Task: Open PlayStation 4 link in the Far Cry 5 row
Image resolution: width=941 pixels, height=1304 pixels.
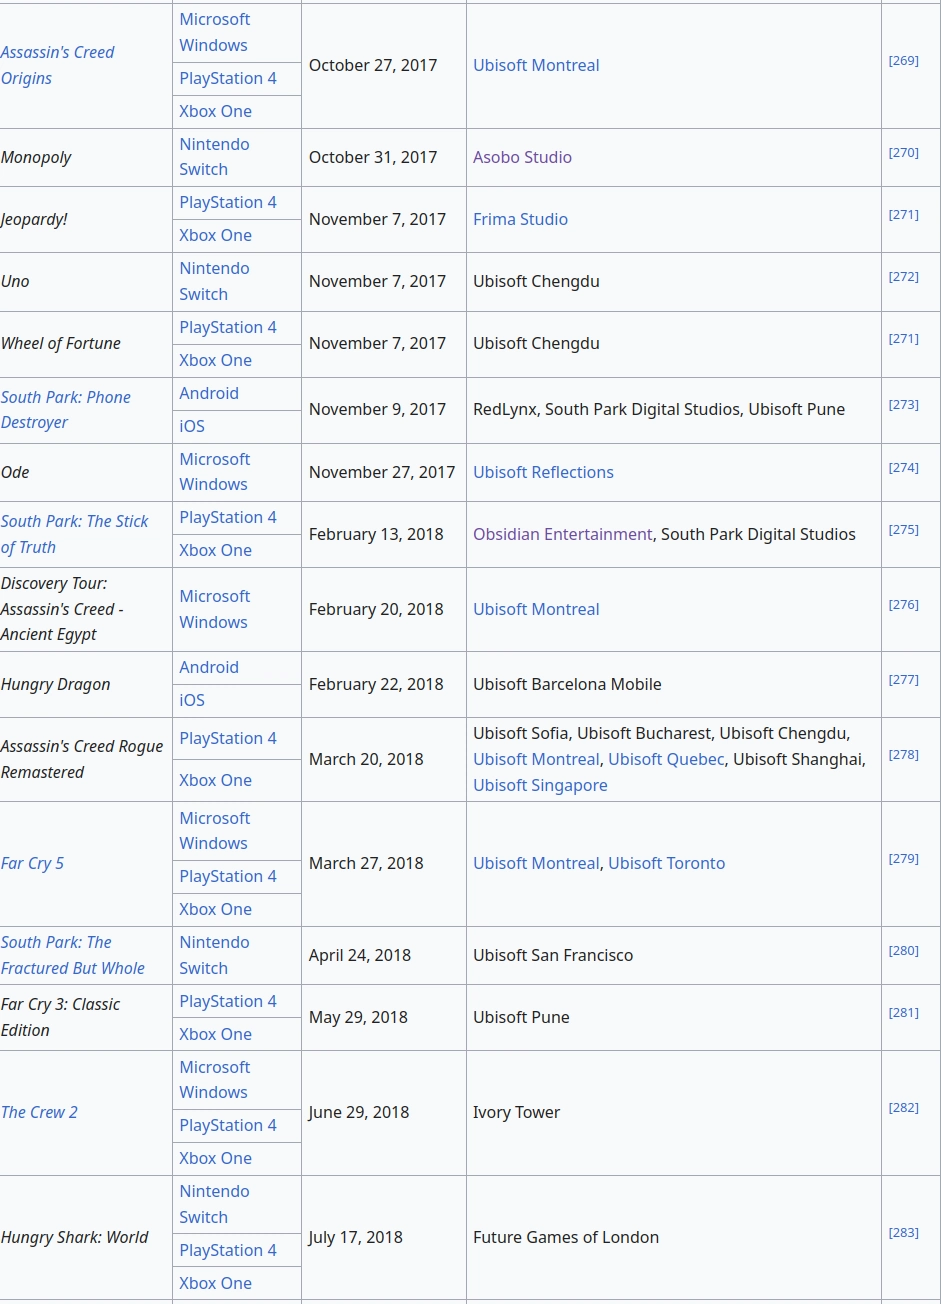Action: 228,876
